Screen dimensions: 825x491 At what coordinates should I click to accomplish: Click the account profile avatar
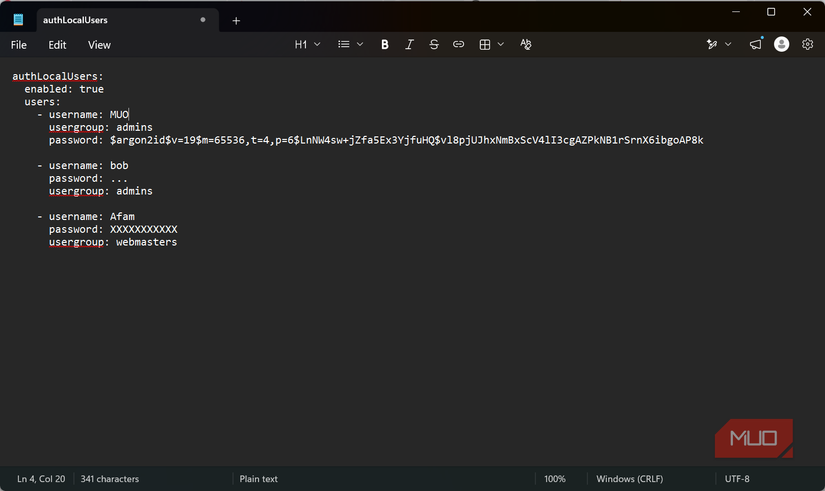pos(781,44)
